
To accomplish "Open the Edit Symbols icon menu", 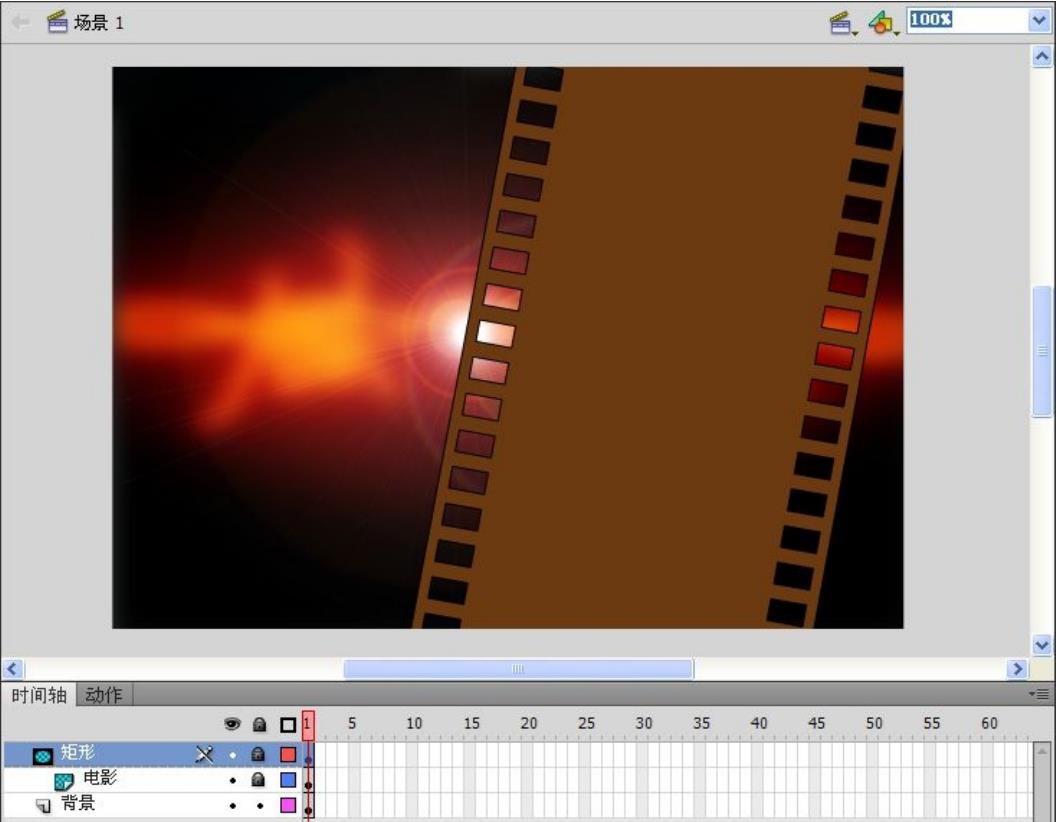I will [883, 22].
